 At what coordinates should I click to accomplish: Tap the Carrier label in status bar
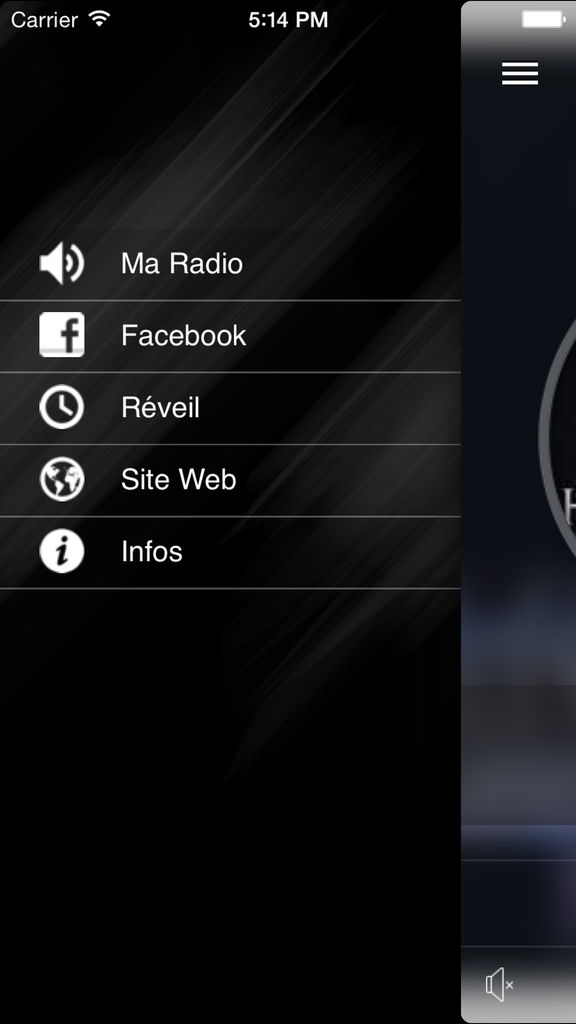(x=44, y=20)
